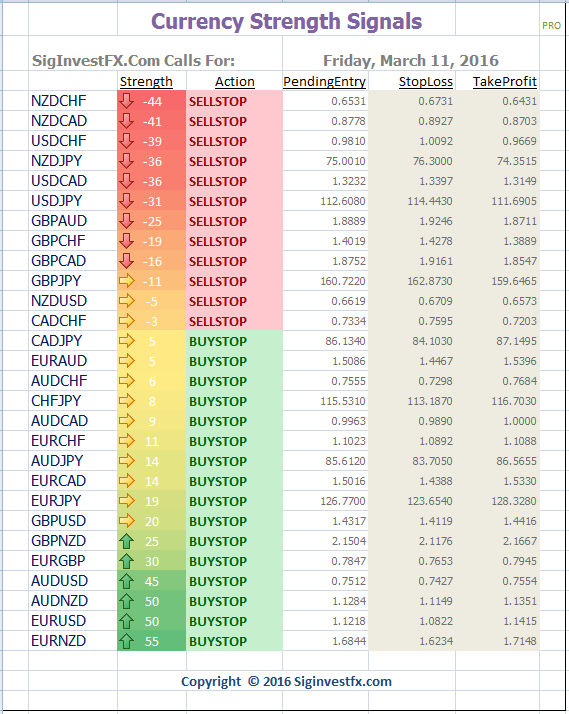
Task: Select the EURGBP pair name cell
Action: tap(72, 561)
